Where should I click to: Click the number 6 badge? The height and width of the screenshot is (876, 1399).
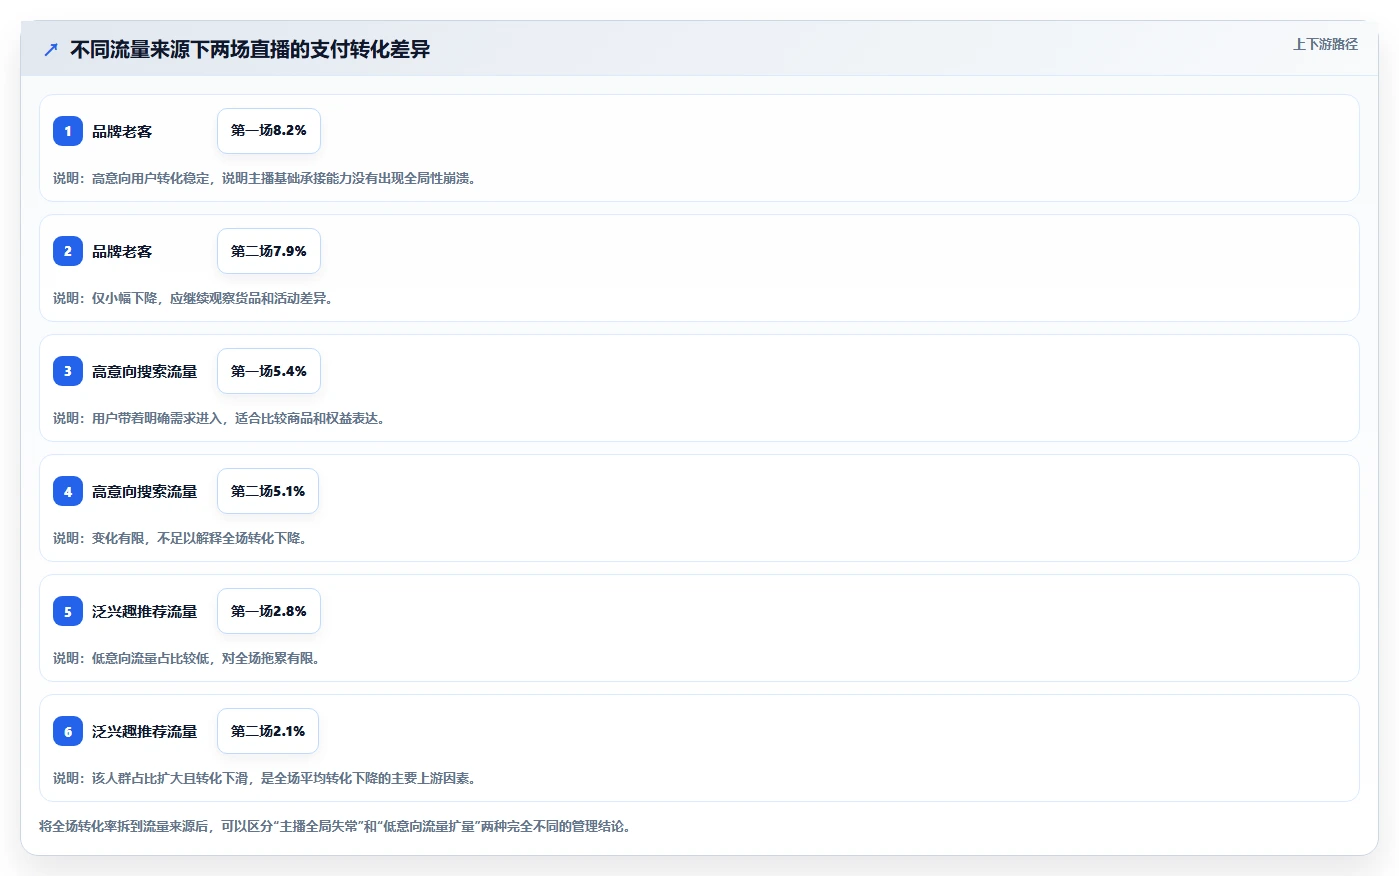[68, 731]
